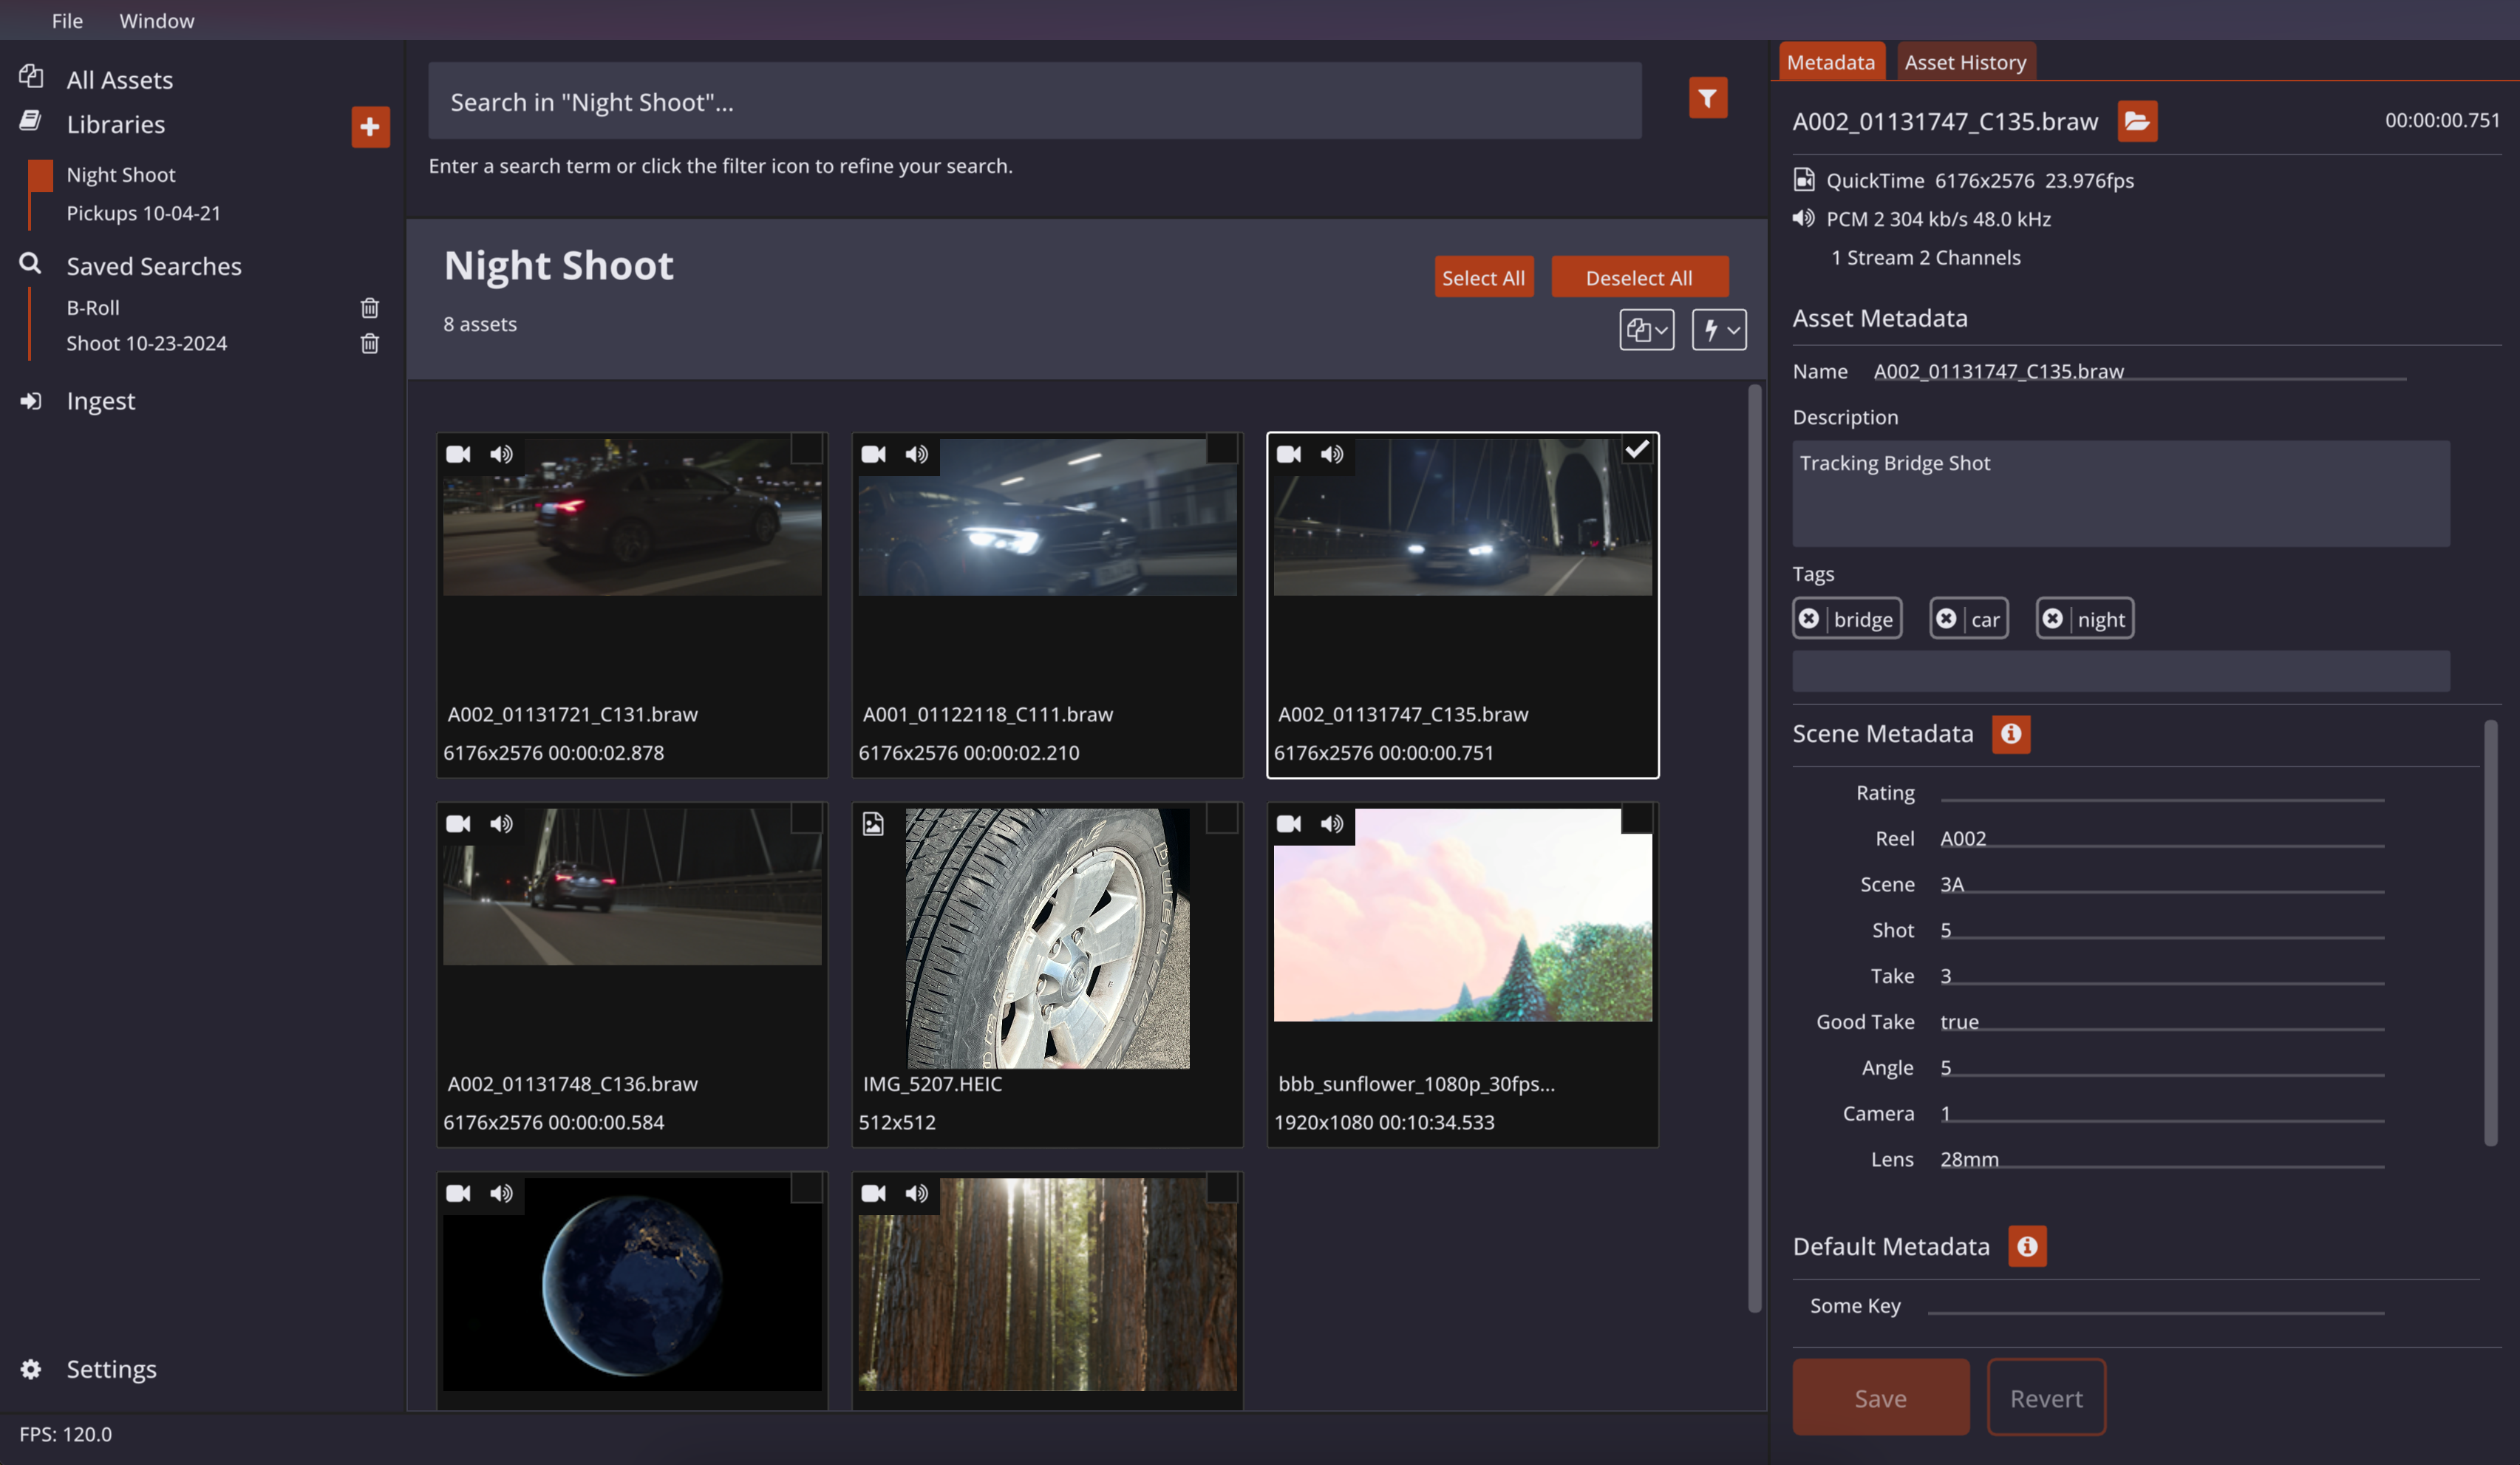The width and height of the screenshot is (2520, 1465).
Task: Switch to the Asset History tab
Action: pyautogui.click(x=1964, y=62)
